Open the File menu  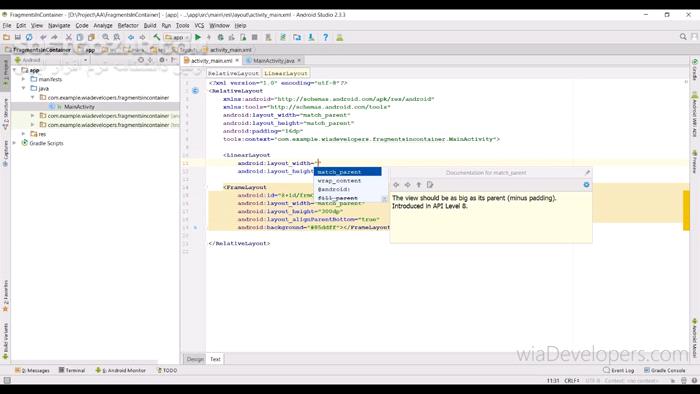pos(7,25)
